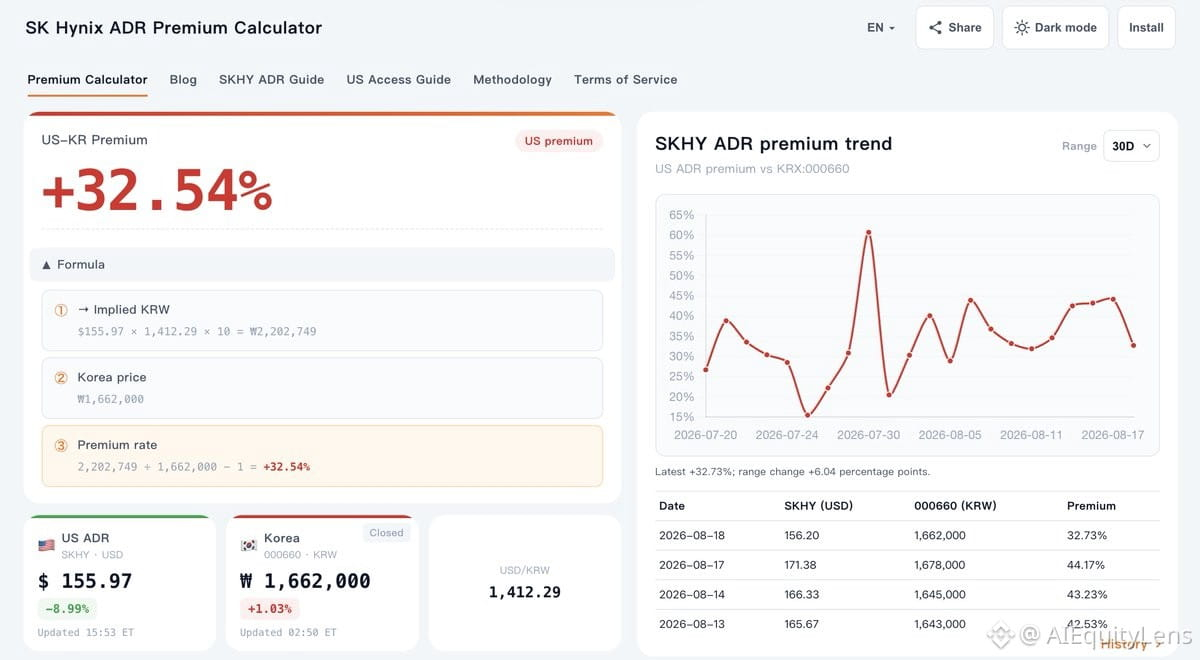
Task: Click the +1.03% change badge
Action: 269,608
